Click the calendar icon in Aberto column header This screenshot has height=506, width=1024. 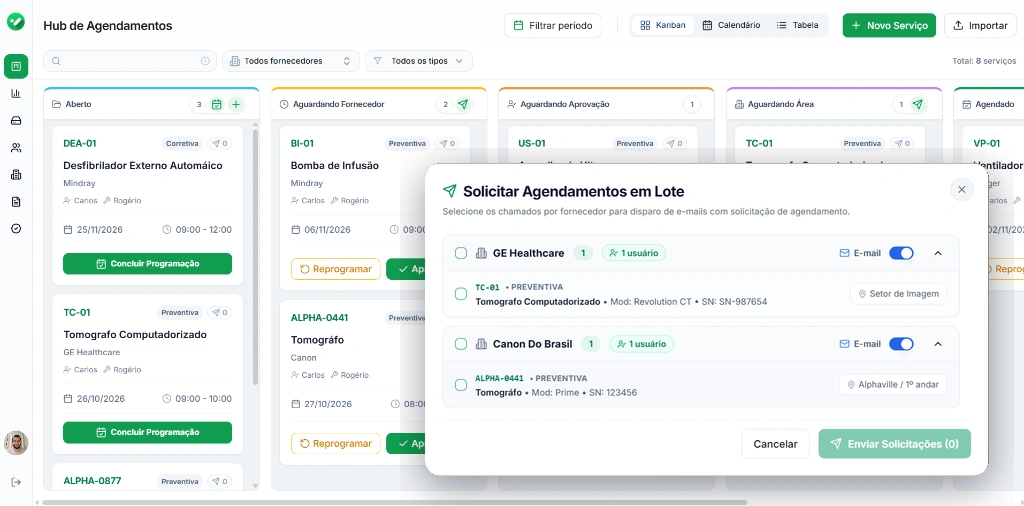(217, 104)
